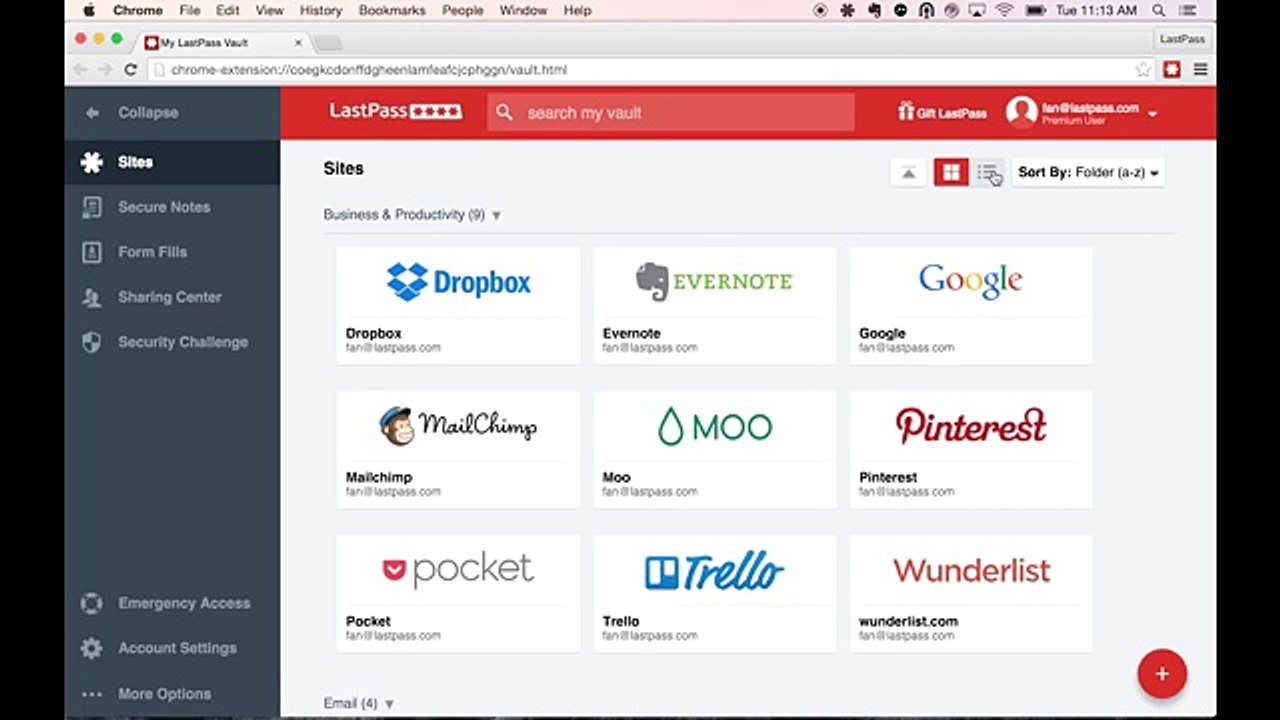
Task: Collapse the LastPass sidebar
Action: point(132,113)
